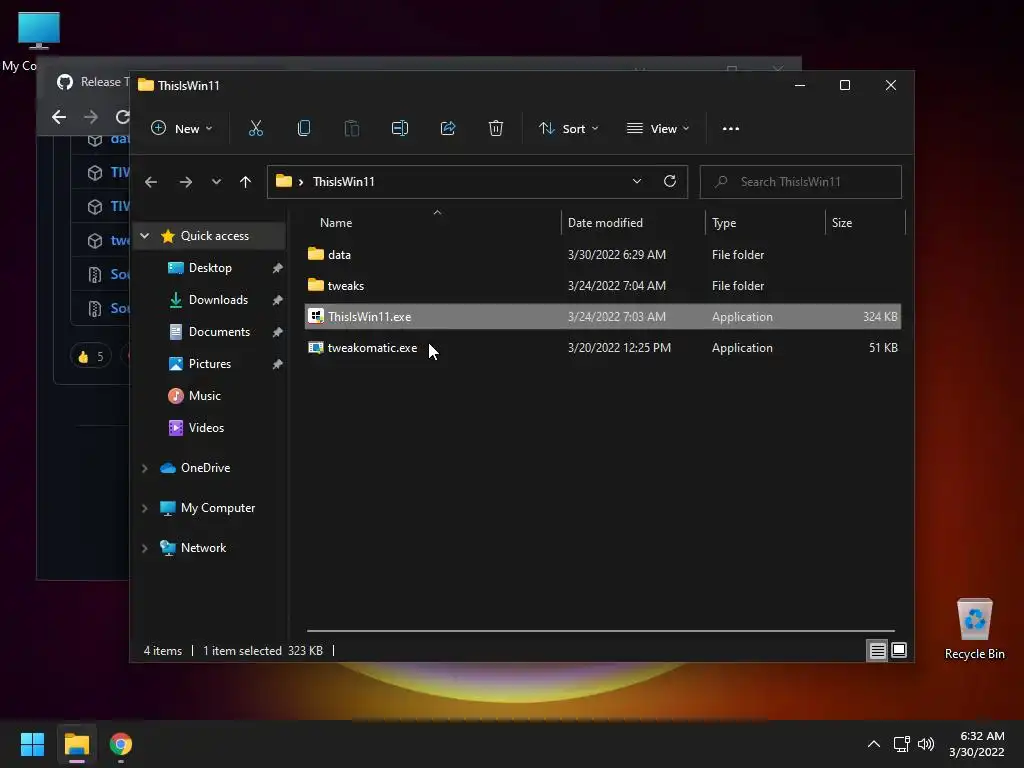Click 324 KB size cell
Image resolution: width=1024 pixels, height=768 pixels.
(x=880, y=317)
